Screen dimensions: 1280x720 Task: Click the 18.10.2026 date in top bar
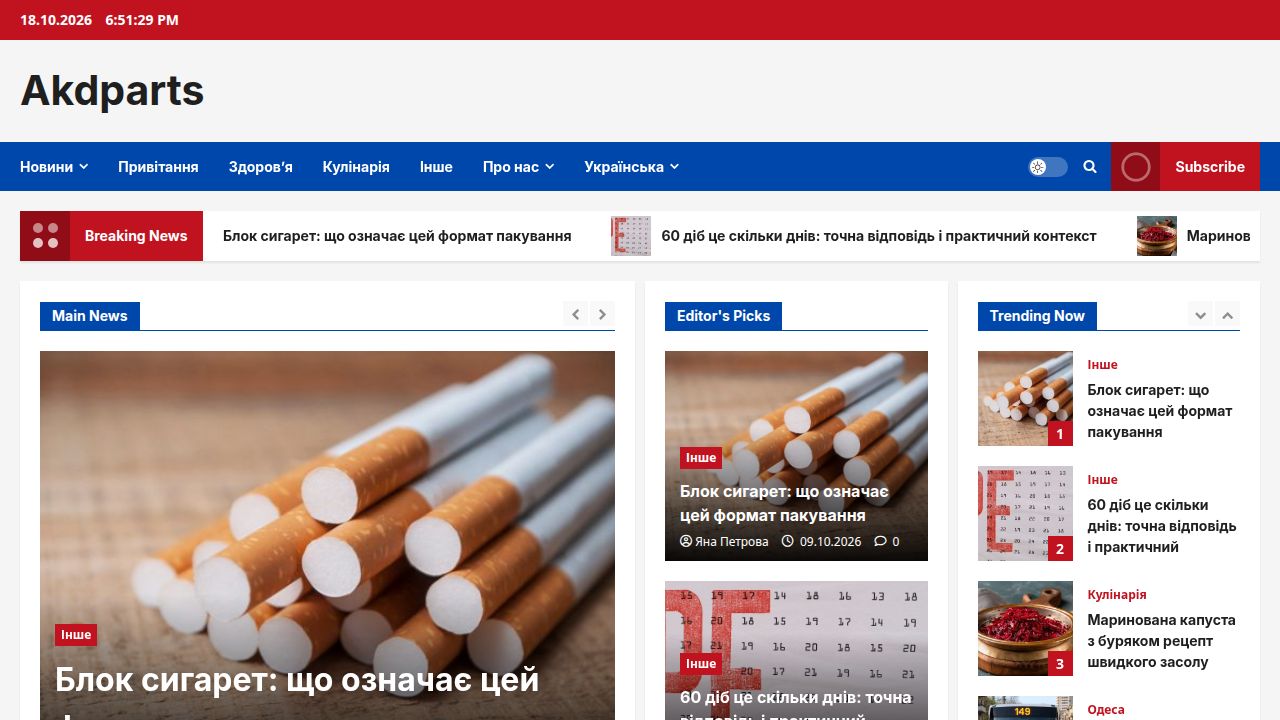pos(56,20)
